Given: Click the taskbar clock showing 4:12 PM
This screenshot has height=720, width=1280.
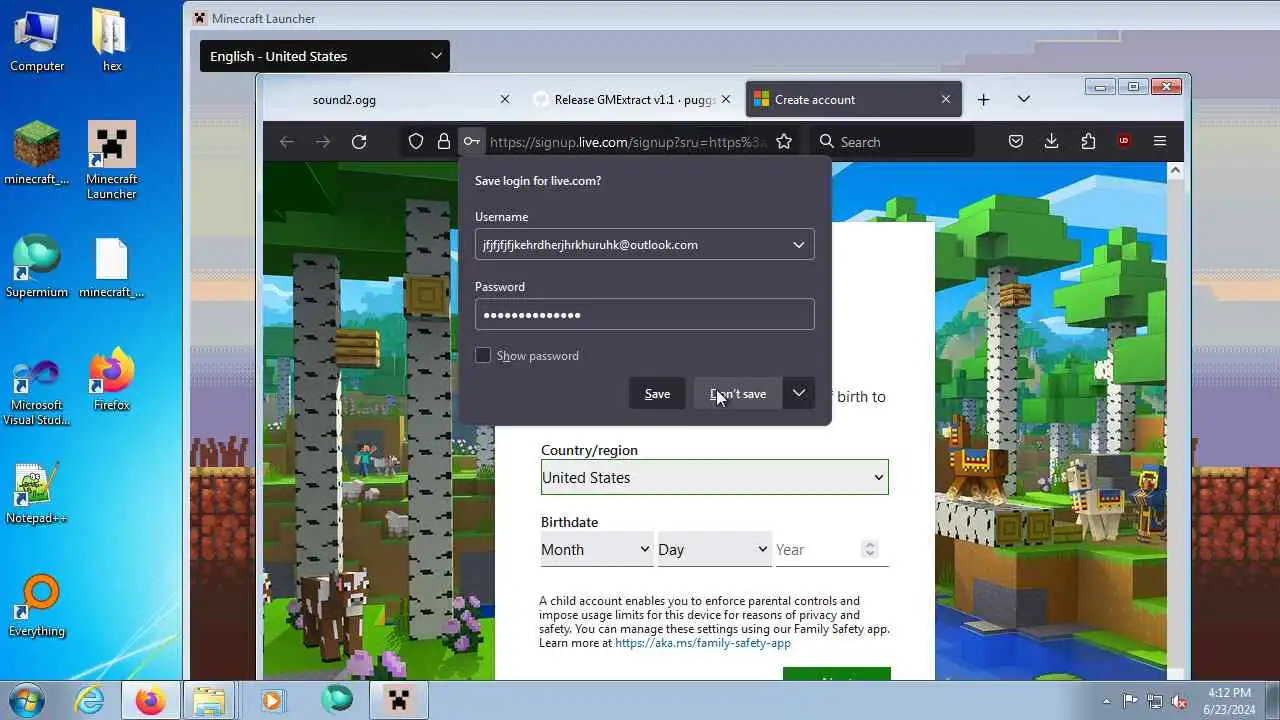Looking at the screenshot, I should pos(1229,701).
